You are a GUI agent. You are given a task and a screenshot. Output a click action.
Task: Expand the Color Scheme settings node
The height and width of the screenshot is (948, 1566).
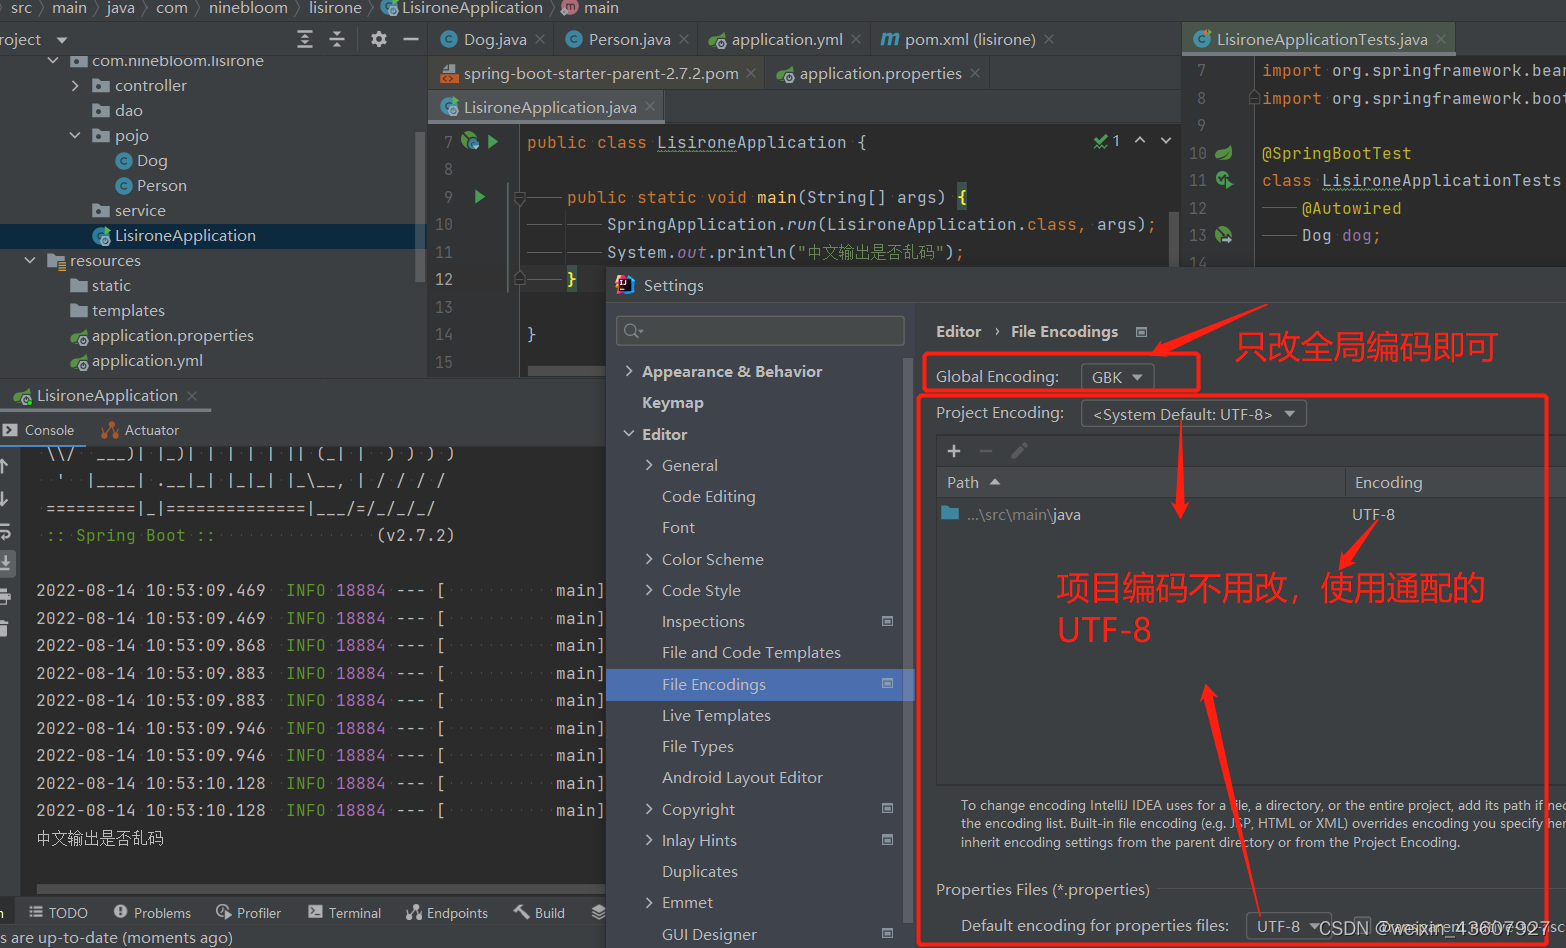tap(649, 559)
